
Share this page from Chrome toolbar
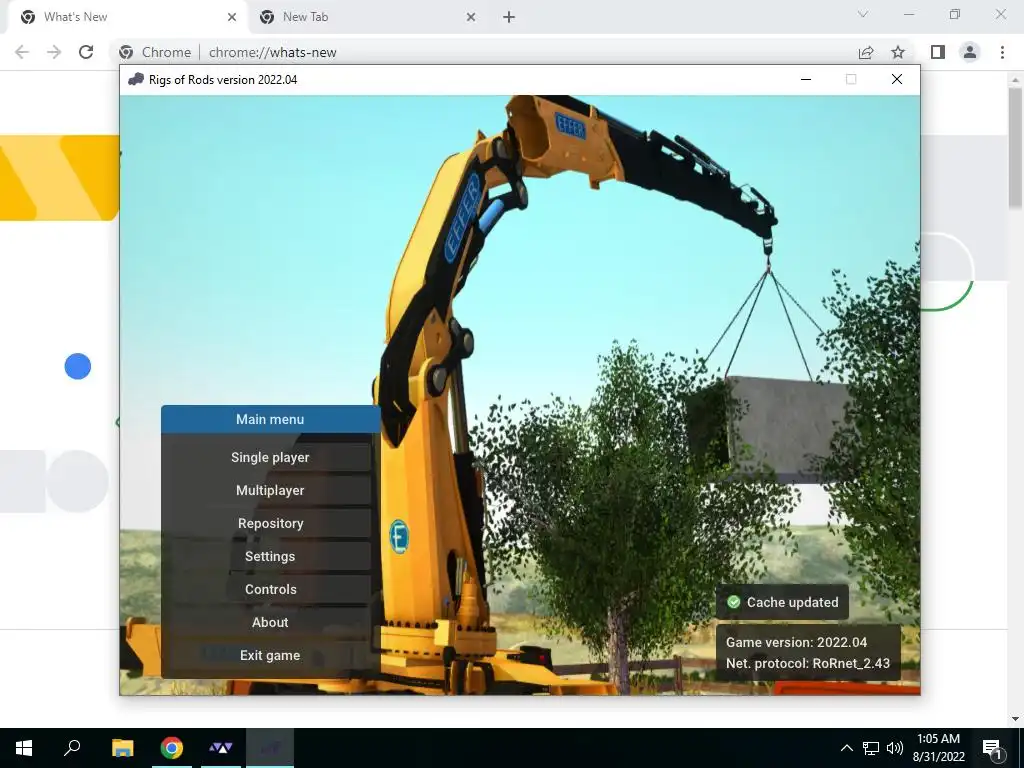866,52
